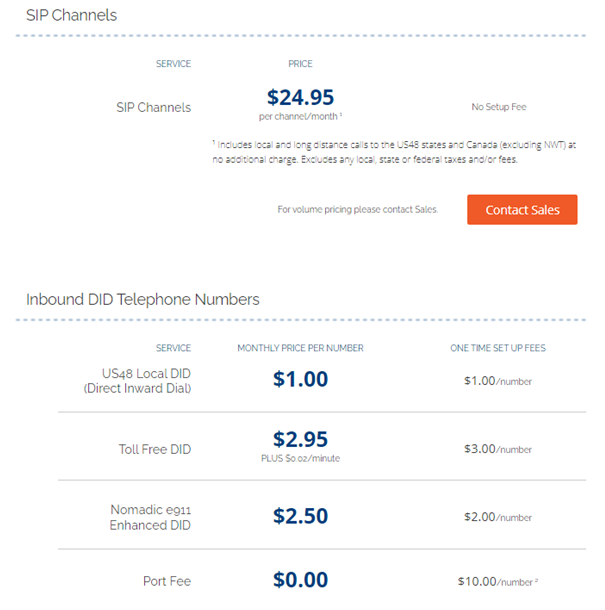
Task: Click the $1.00/number setup fee
Action: pyautogui.click(x=498, y=380)
